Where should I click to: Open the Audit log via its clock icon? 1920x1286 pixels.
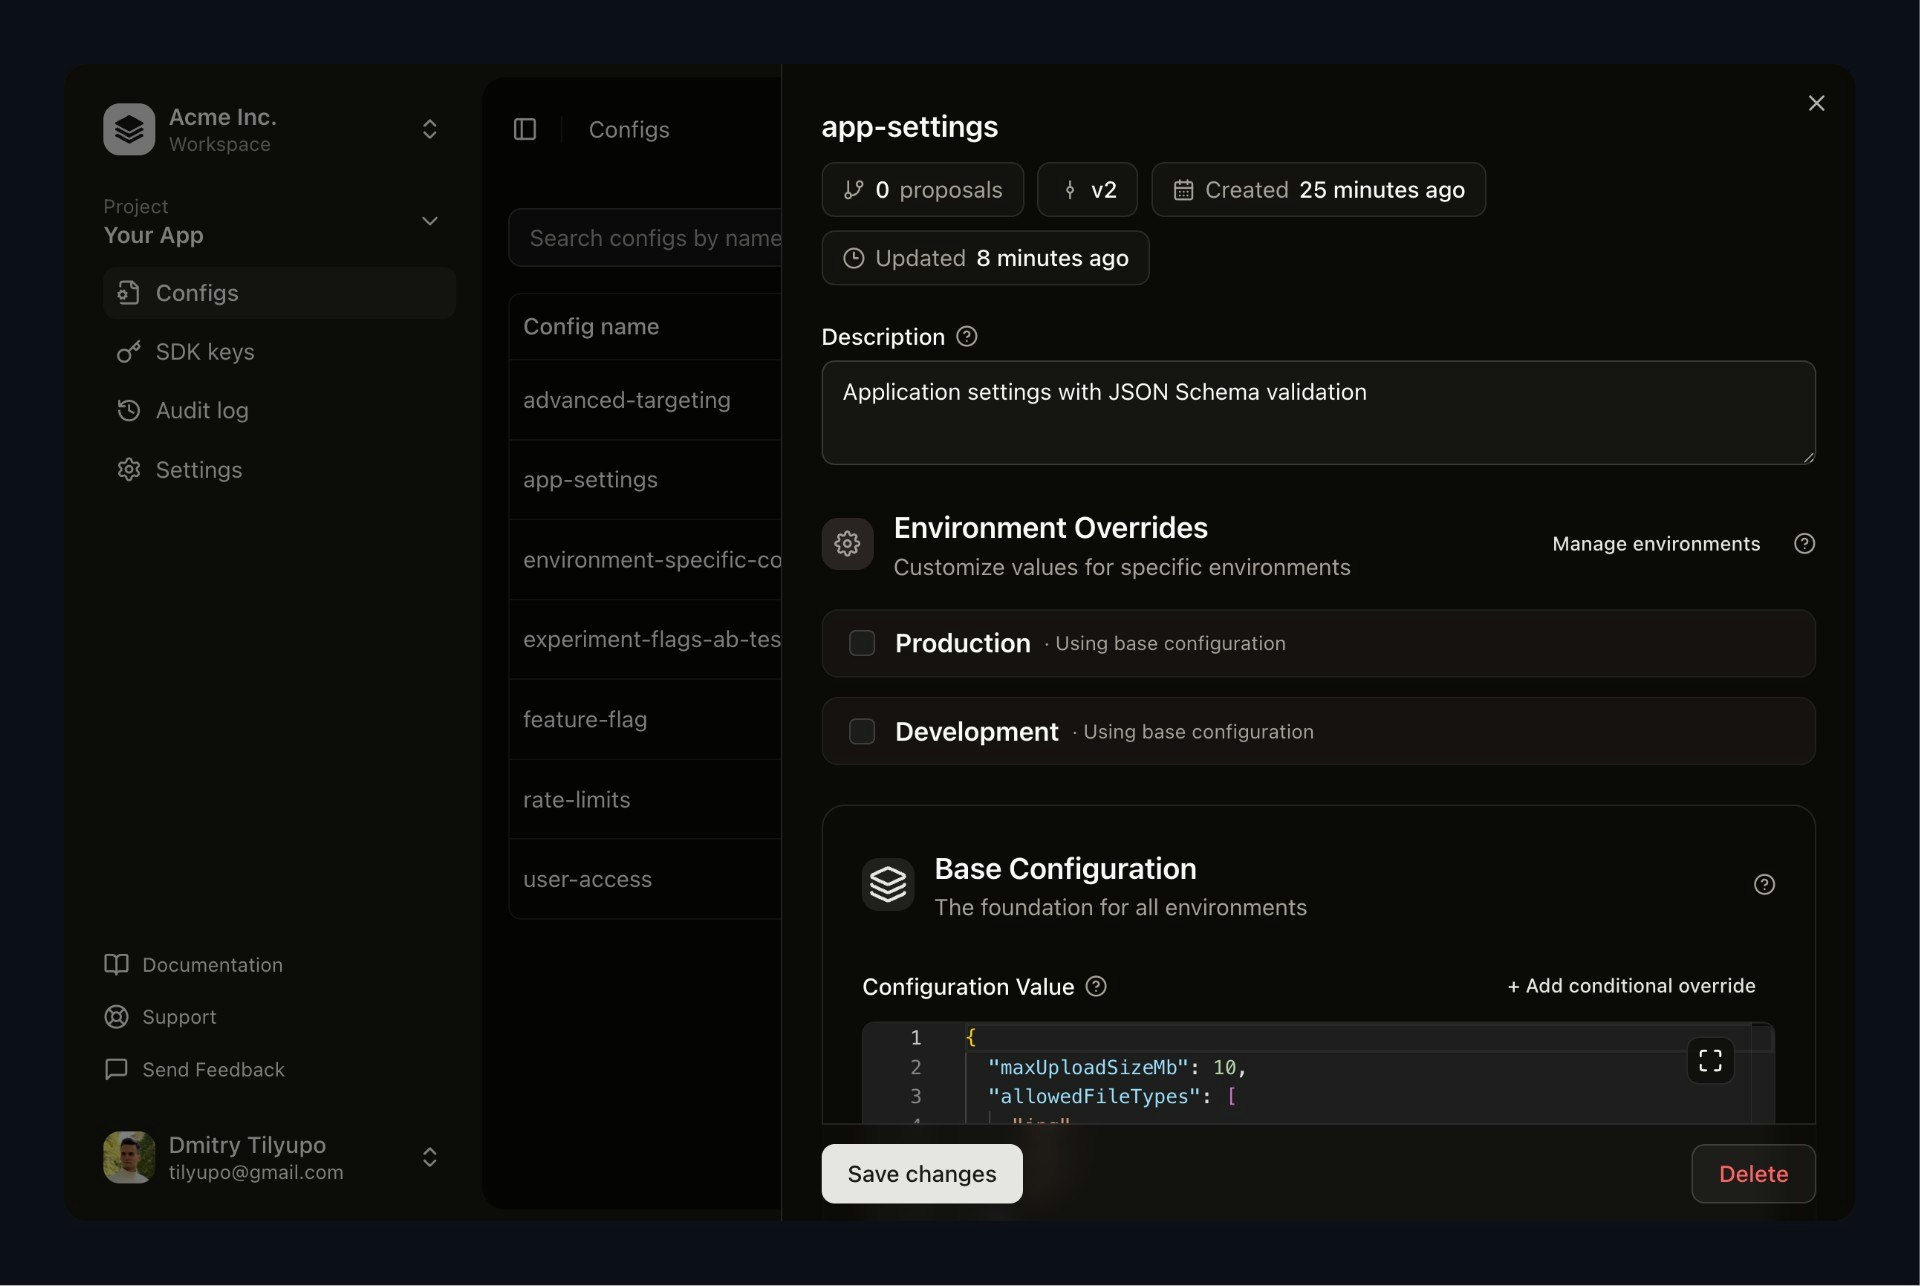pos(129,410)
